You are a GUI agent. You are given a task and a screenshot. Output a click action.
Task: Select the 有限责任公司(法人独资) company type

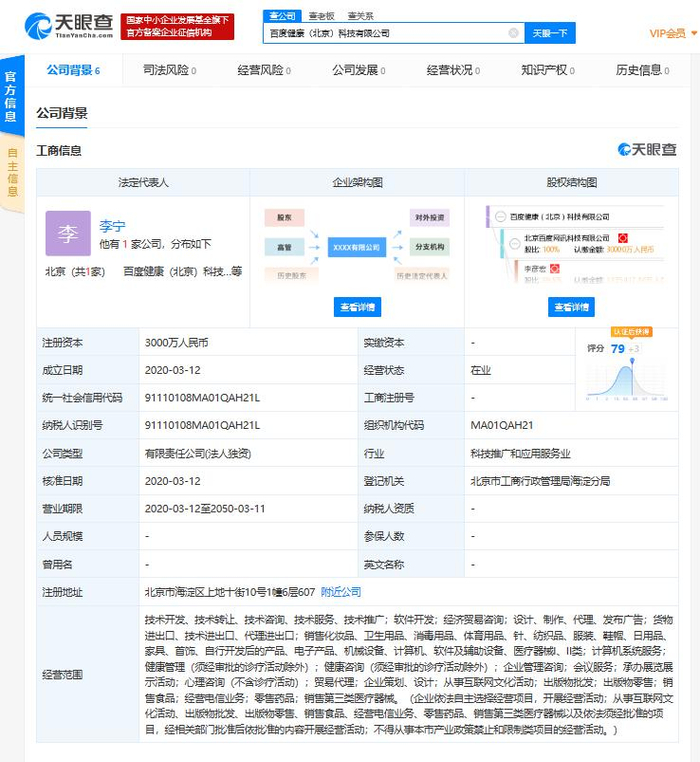(198, 453)
